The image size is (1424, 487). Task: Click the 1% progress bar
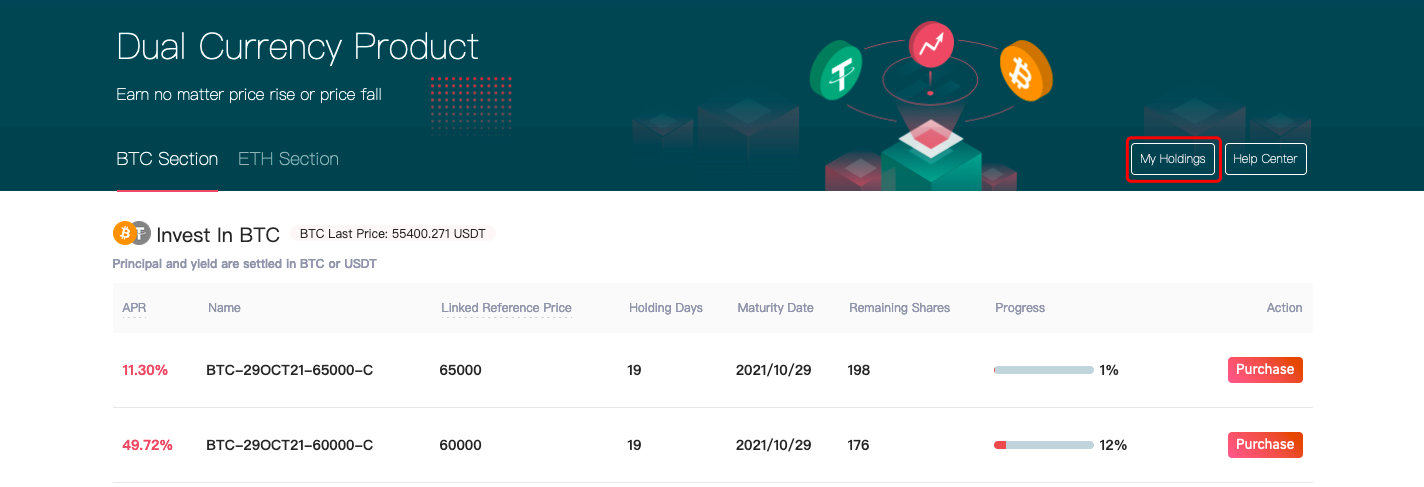[1044, 370]
